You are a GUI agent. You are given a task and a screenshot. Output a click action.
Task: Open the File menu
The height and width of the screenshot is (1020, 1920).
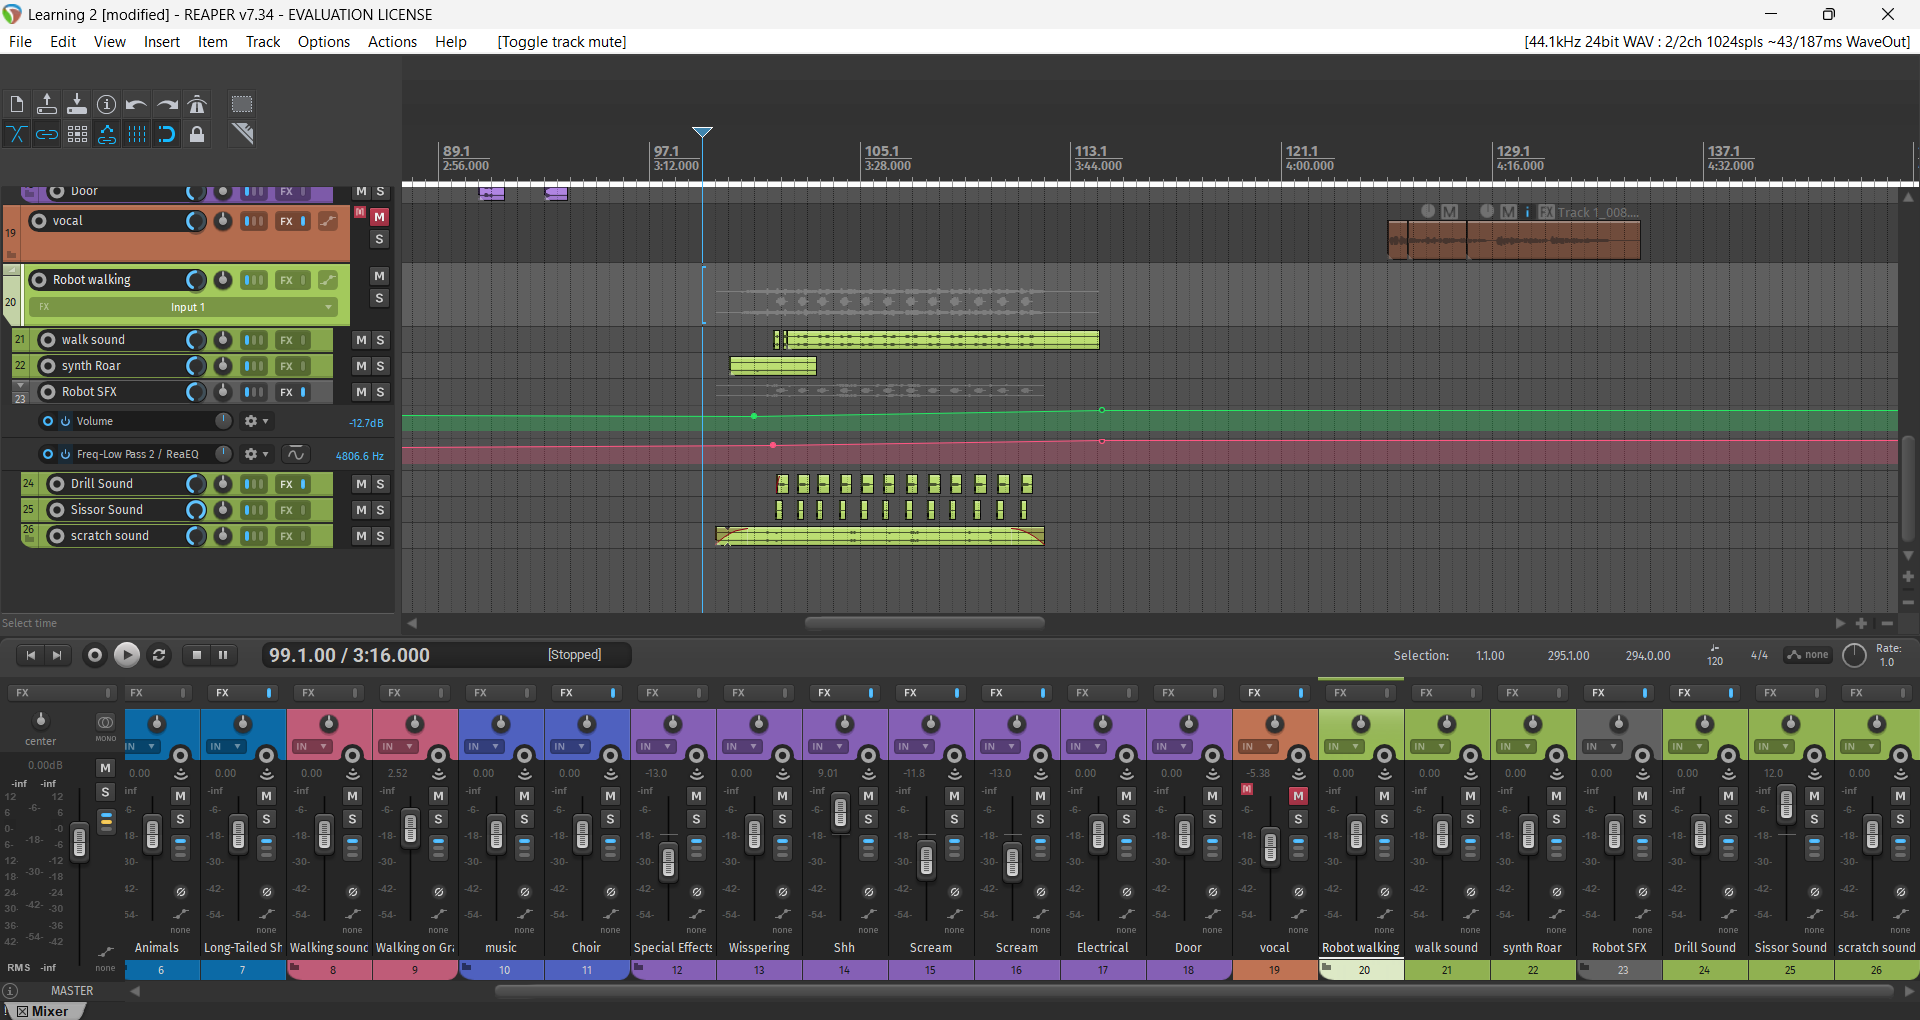[20, 42]
